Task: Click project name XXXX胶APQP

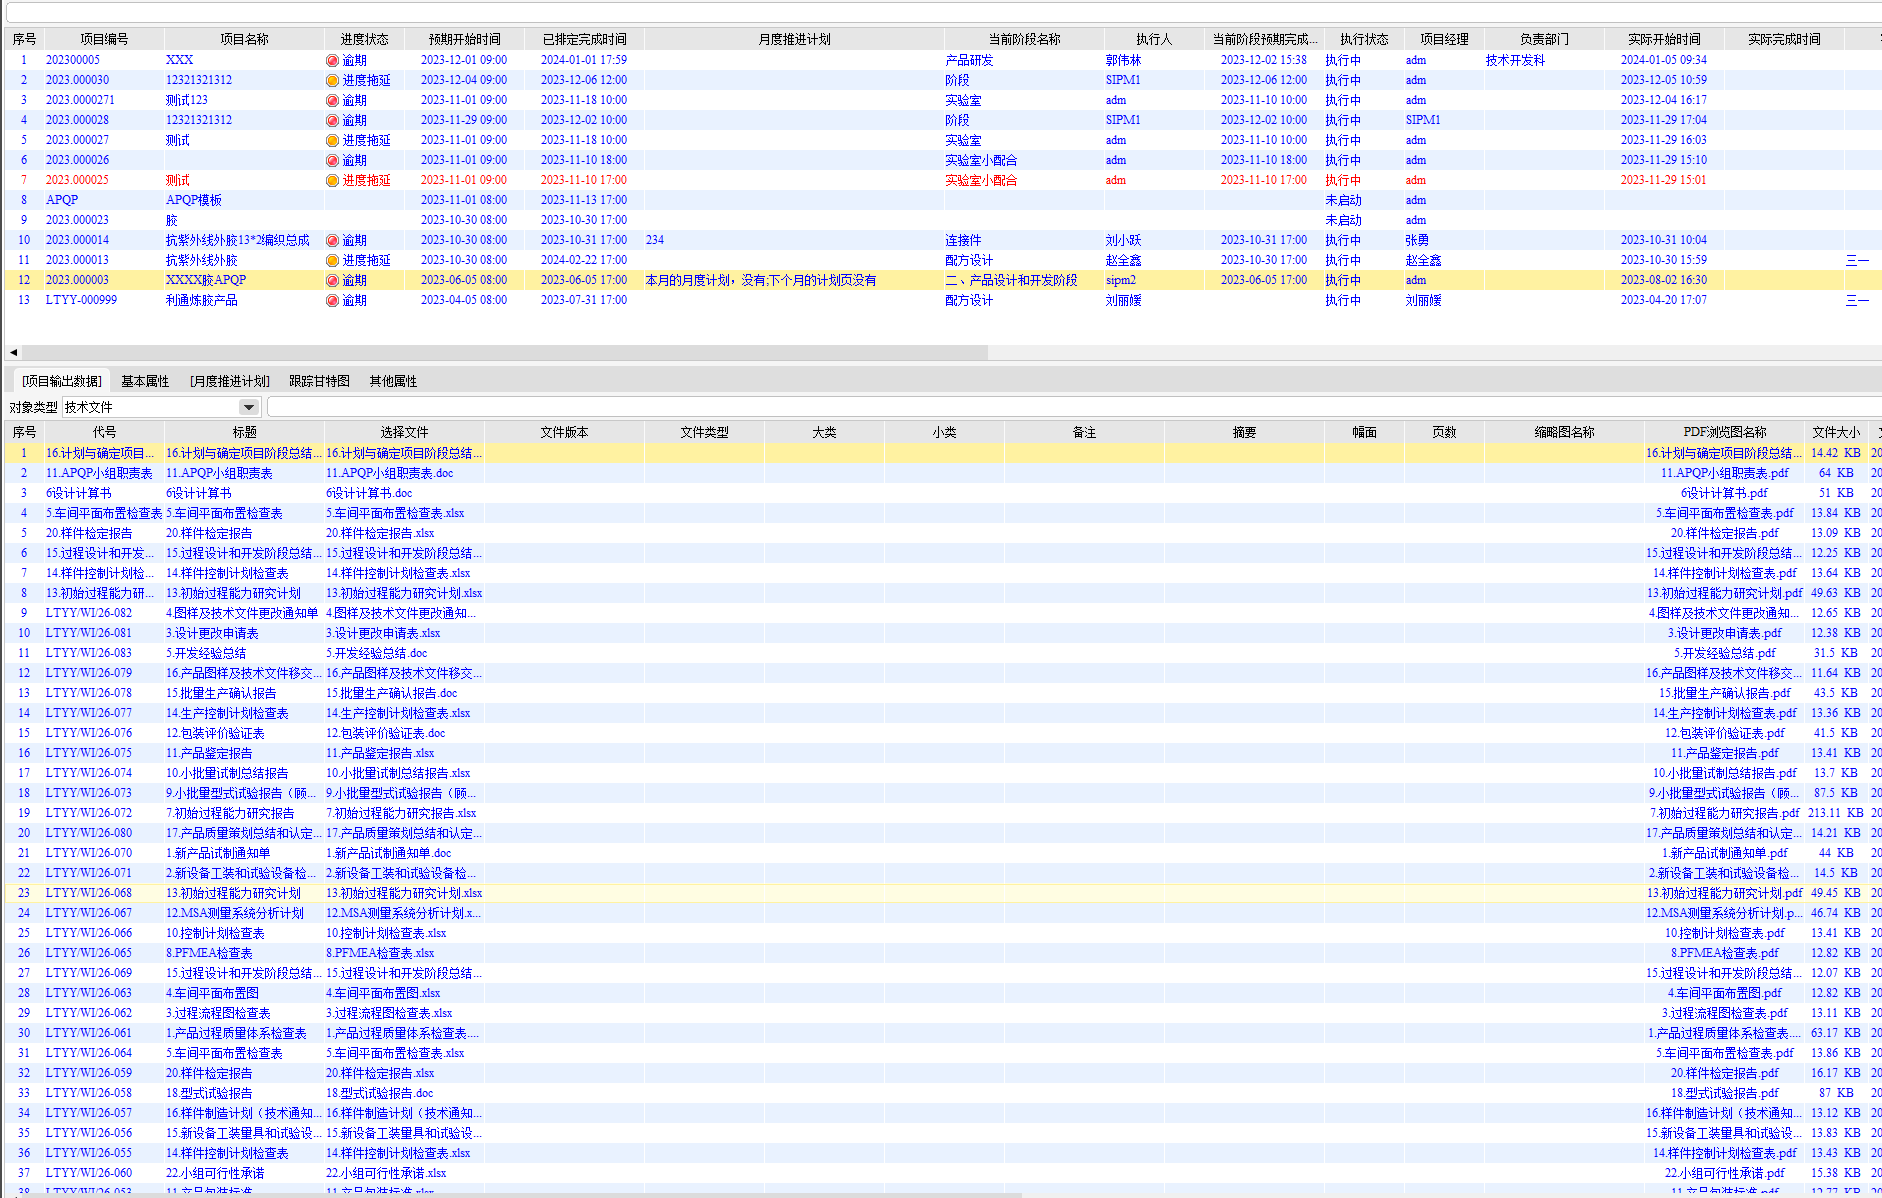Action: point(206,280)
